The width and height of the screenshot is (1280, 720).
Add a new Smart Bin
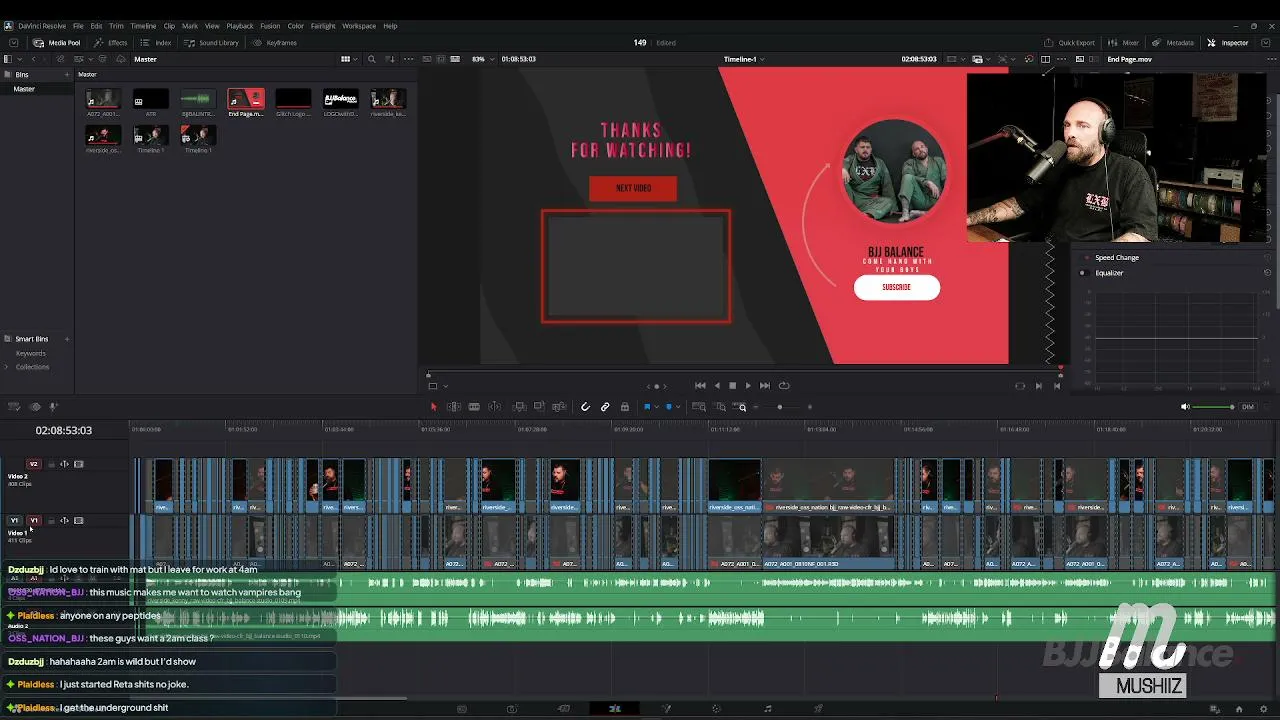coord(67,339)
